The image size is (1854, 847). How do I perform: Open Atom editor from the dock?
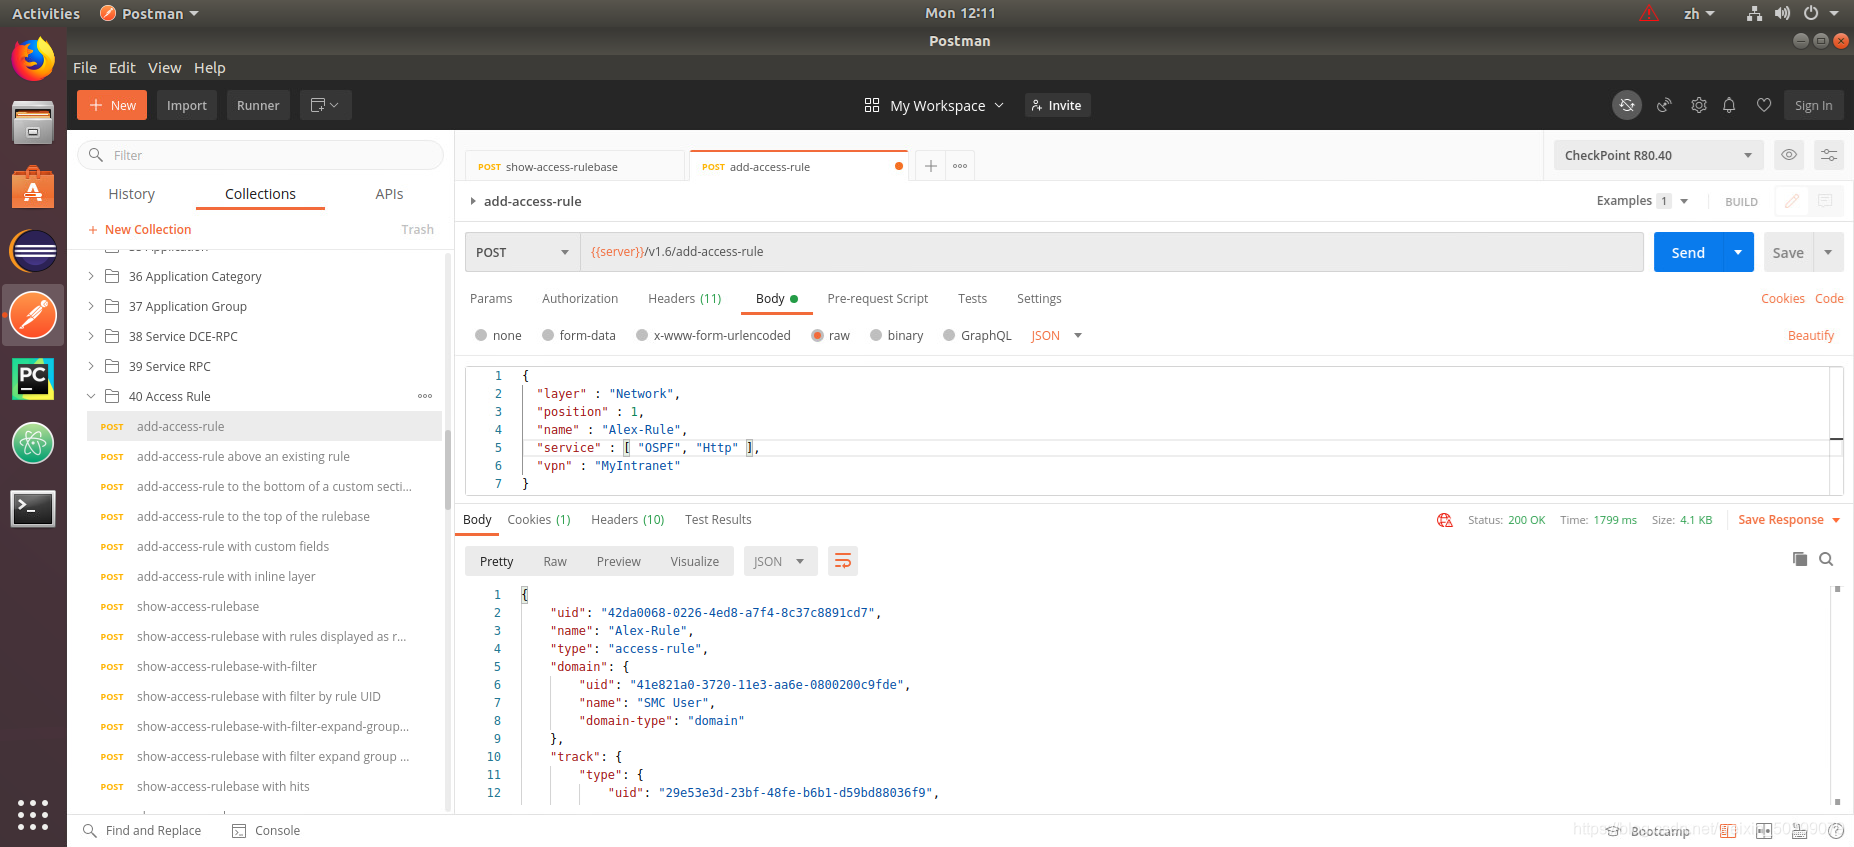coord(33,443)
